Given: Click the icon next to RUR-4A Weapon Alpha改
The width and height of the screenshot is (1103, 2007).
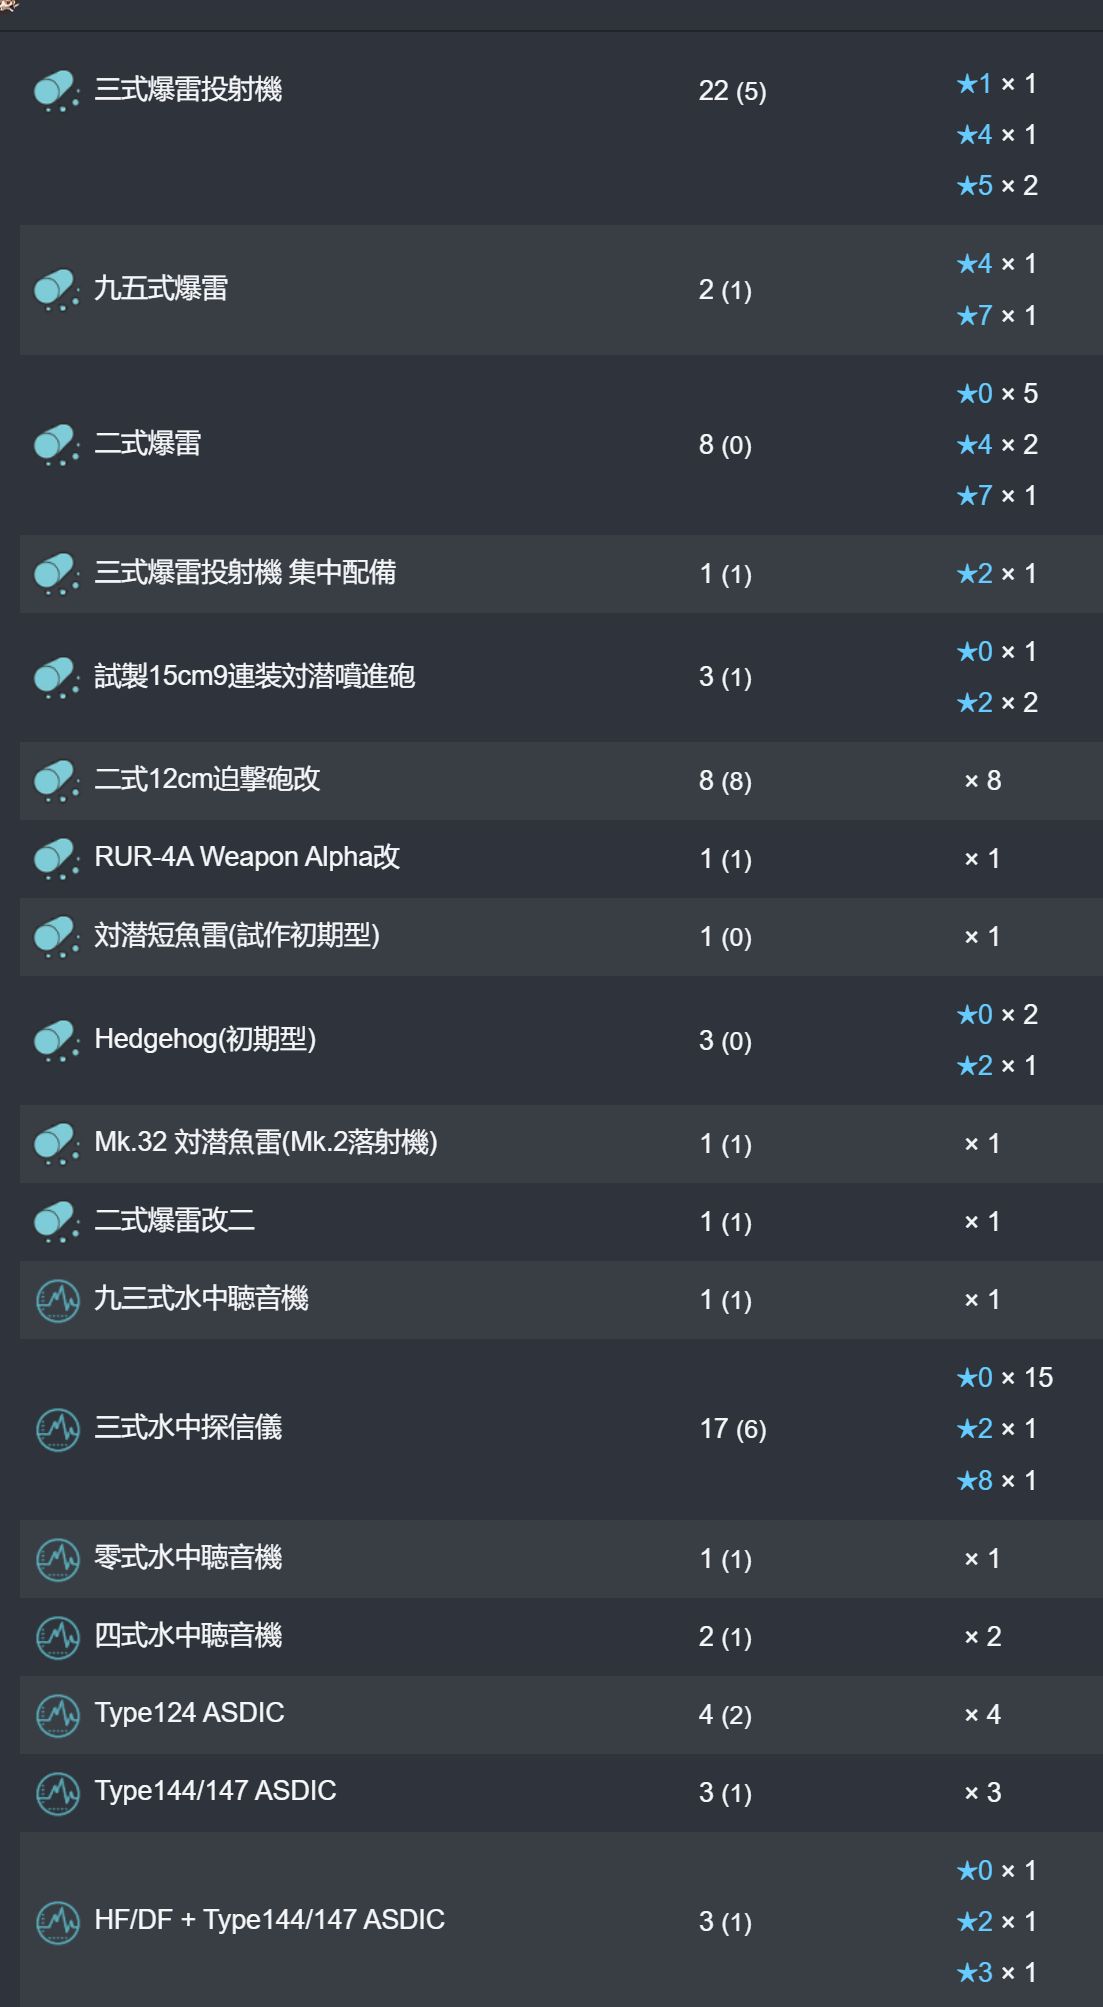Looking at the screenshot, I should click(57, 858).
